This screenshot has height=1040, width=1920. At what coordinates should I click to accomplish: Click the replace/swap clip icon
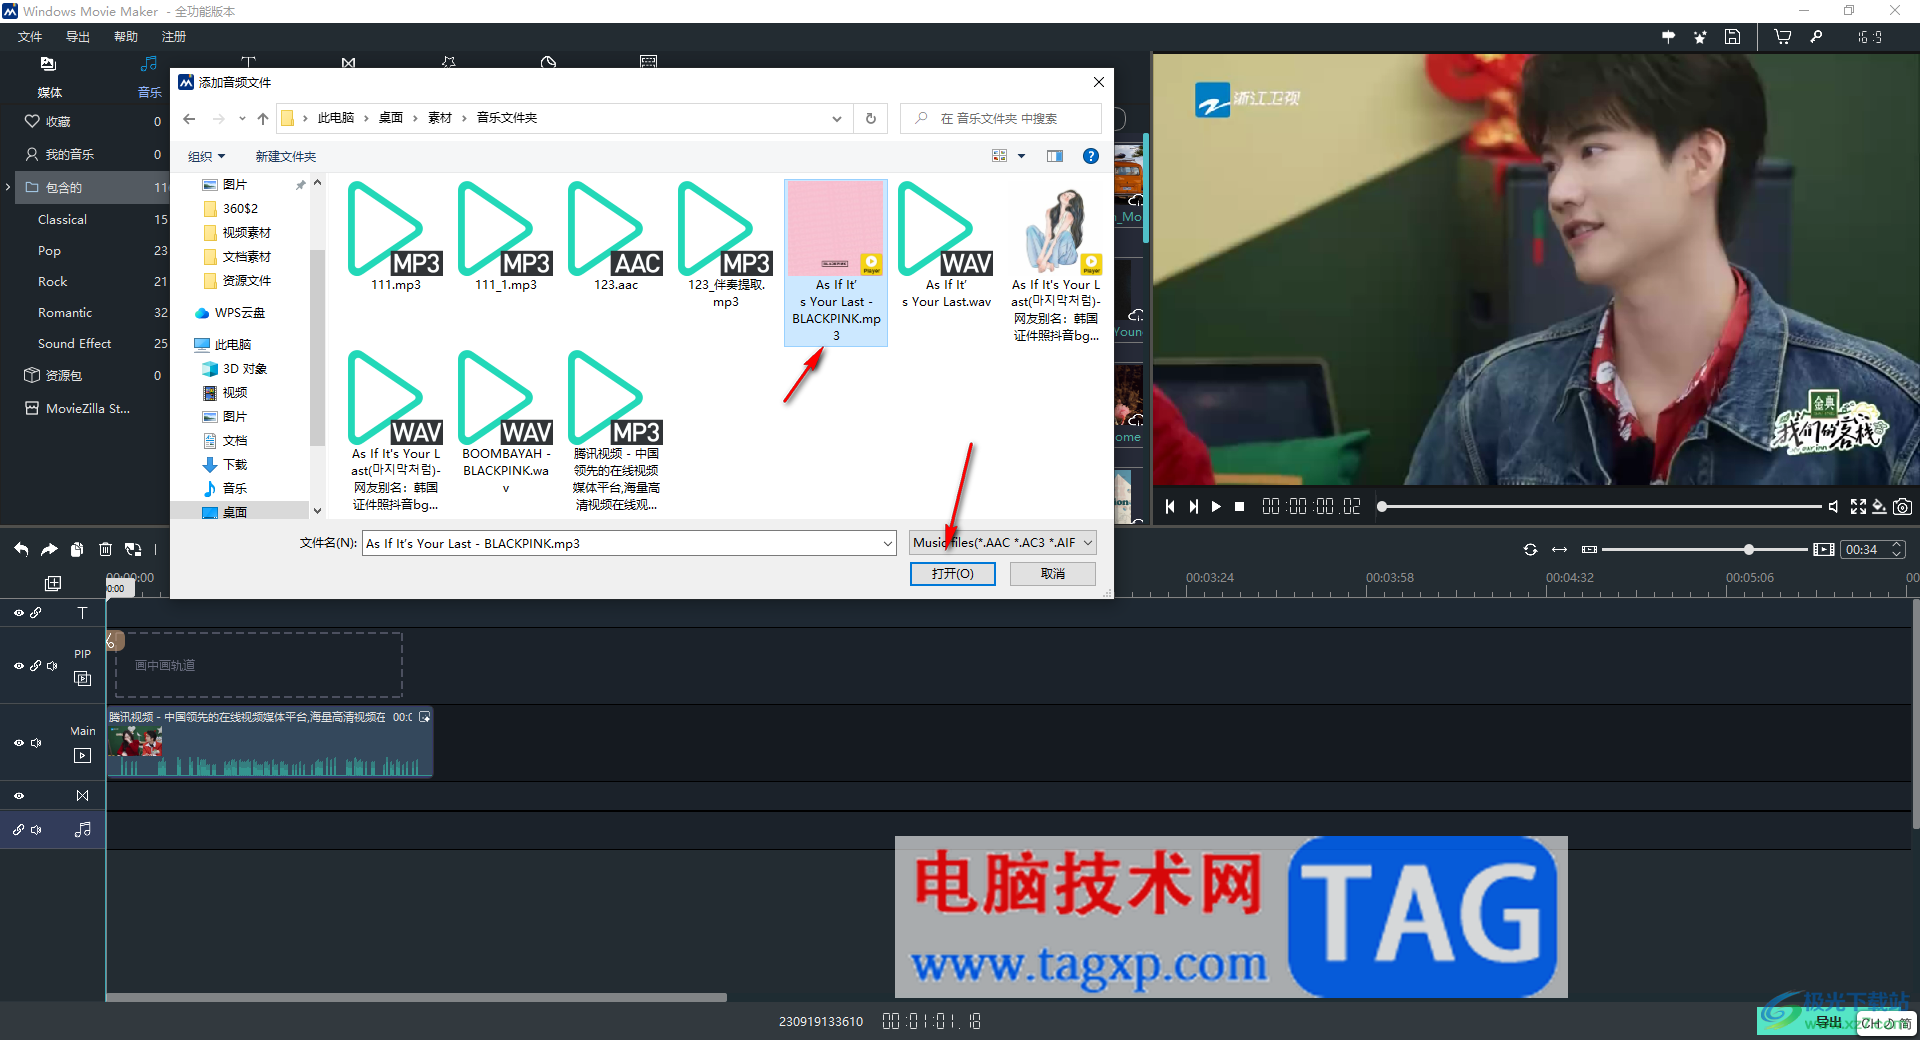(x=133, y=549)
